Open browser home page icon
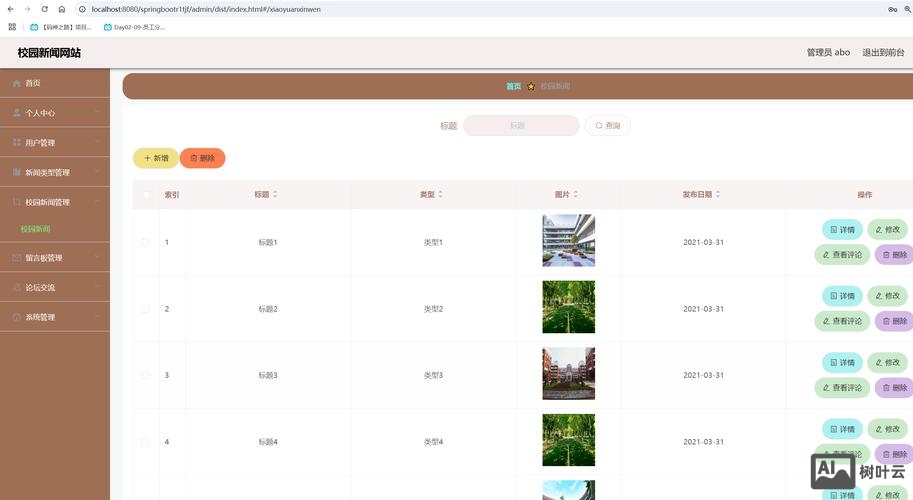The width and height of the screenshot is (913, 500). coord(62,9)
